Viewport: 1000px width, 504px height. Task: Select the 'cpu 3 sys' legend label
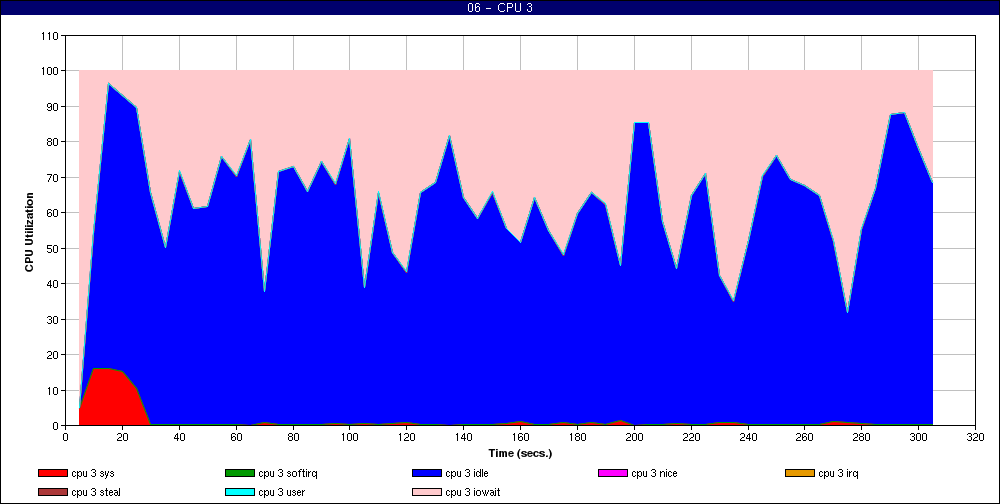93,474
